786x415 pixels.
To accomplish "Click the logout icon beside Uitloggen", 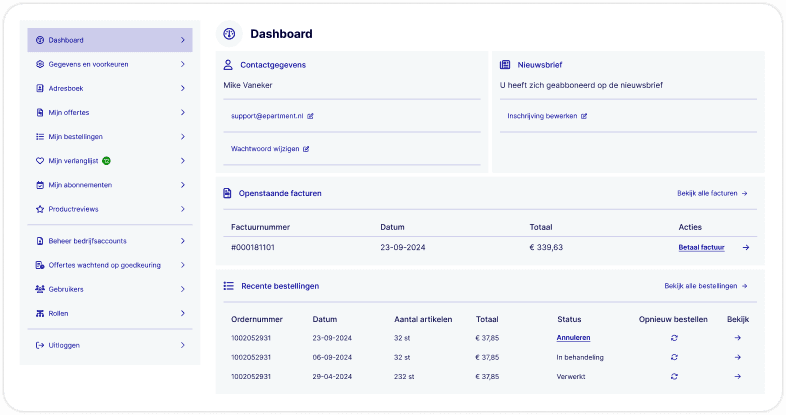I will 40,345.
